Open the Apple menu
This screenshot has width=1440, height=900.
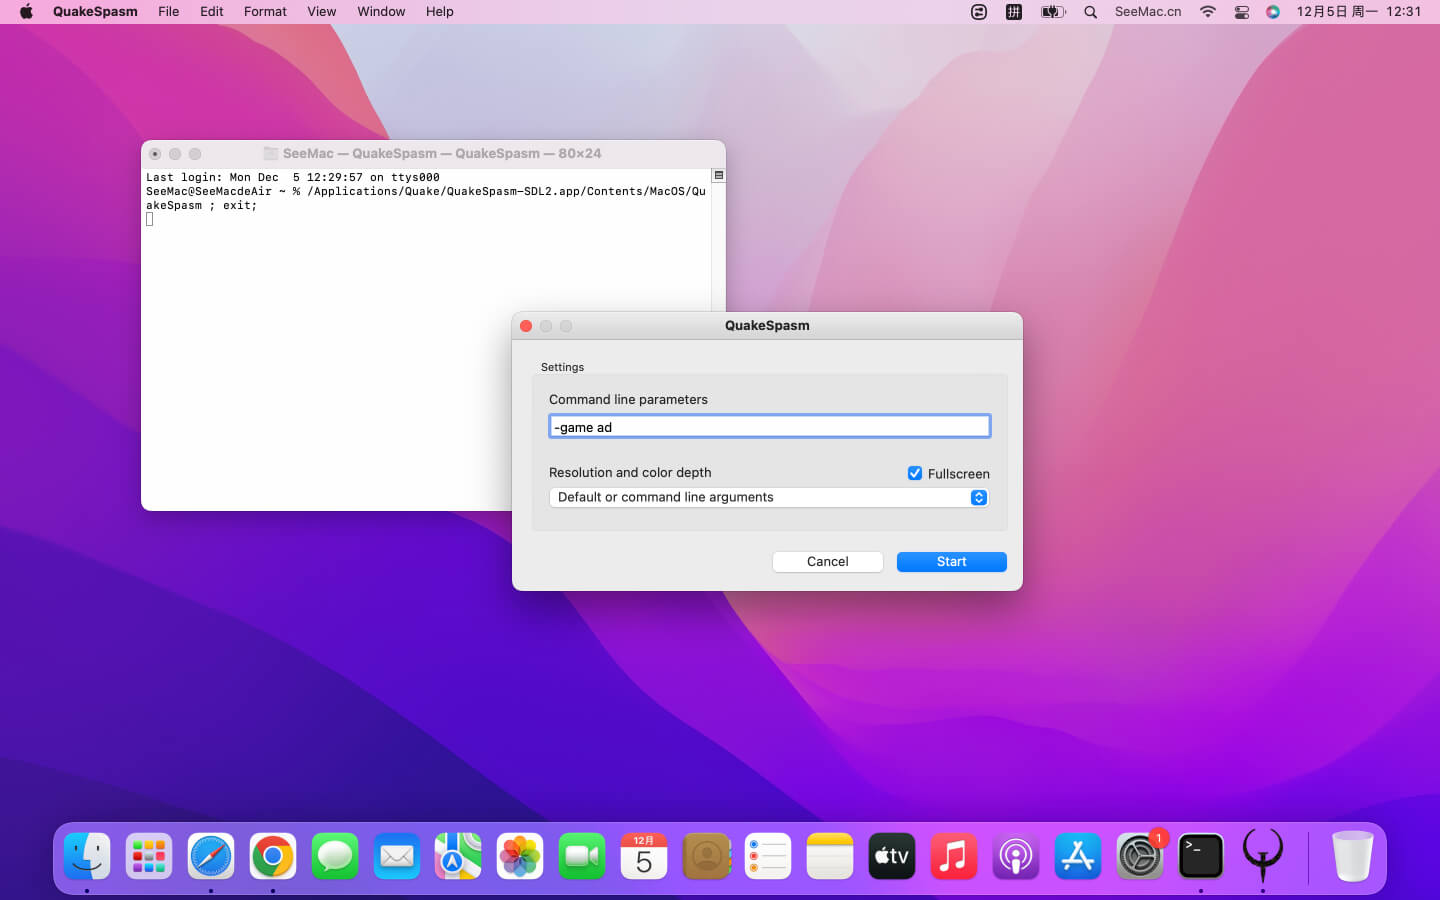click(26, 12)
